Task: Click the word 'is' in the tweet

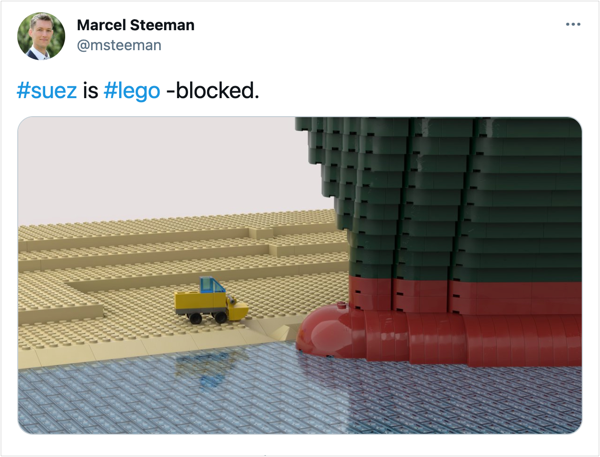Action: (x=90, y=91)
